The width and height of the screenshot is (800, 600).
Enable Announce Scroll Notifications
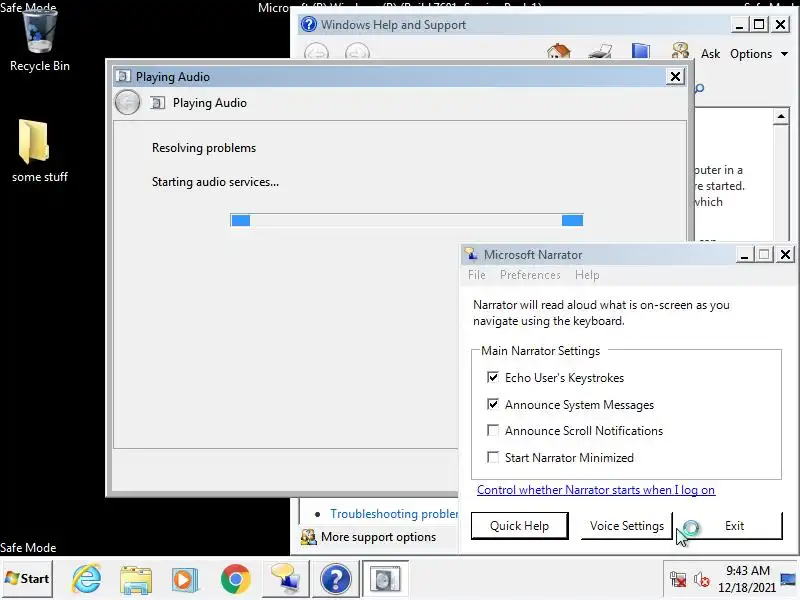click(493, 430)
